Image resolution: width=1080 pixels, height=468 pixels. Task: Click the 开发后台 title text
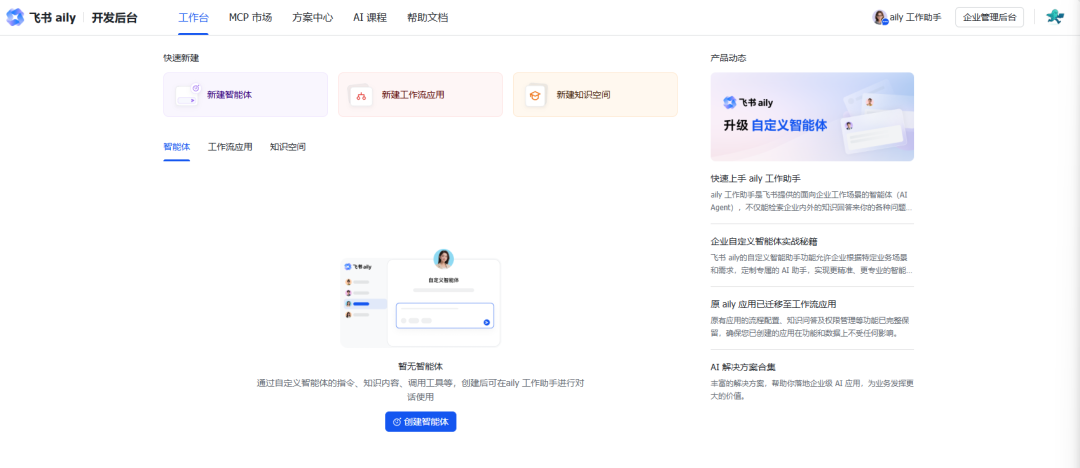114,18
